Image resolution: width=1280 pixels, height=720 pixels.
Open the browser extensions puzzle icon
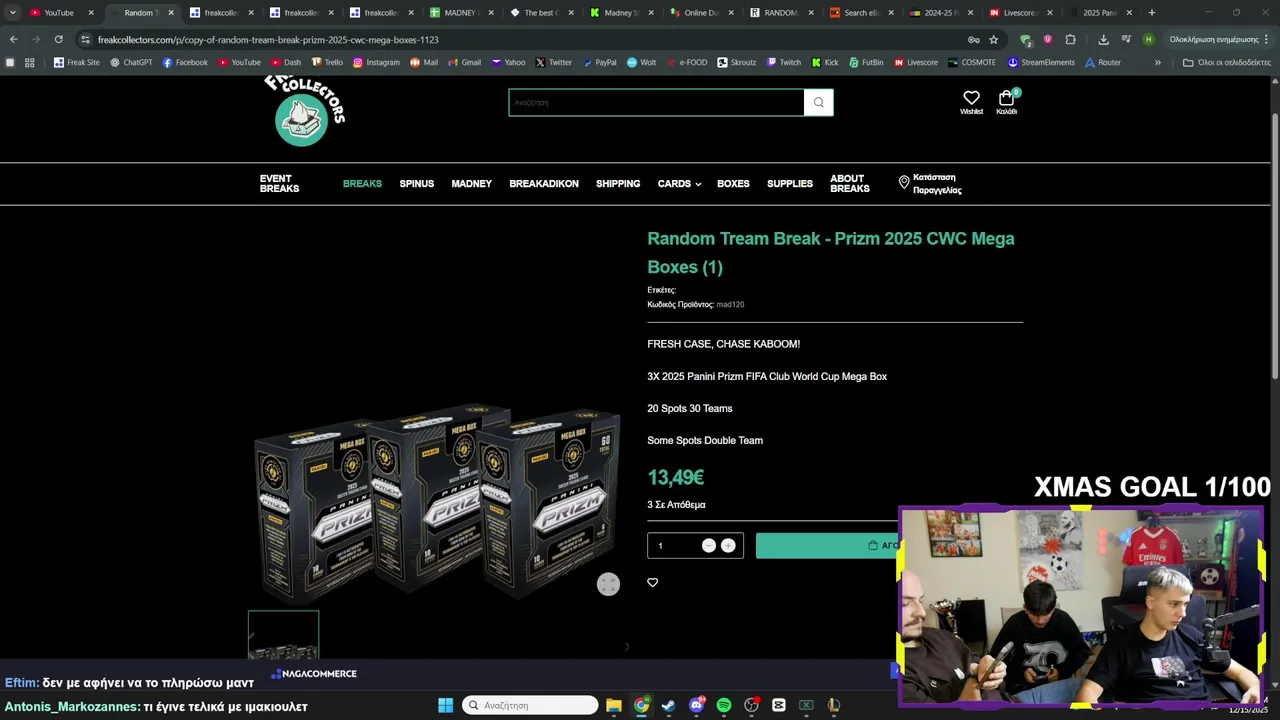(1070, 39)
